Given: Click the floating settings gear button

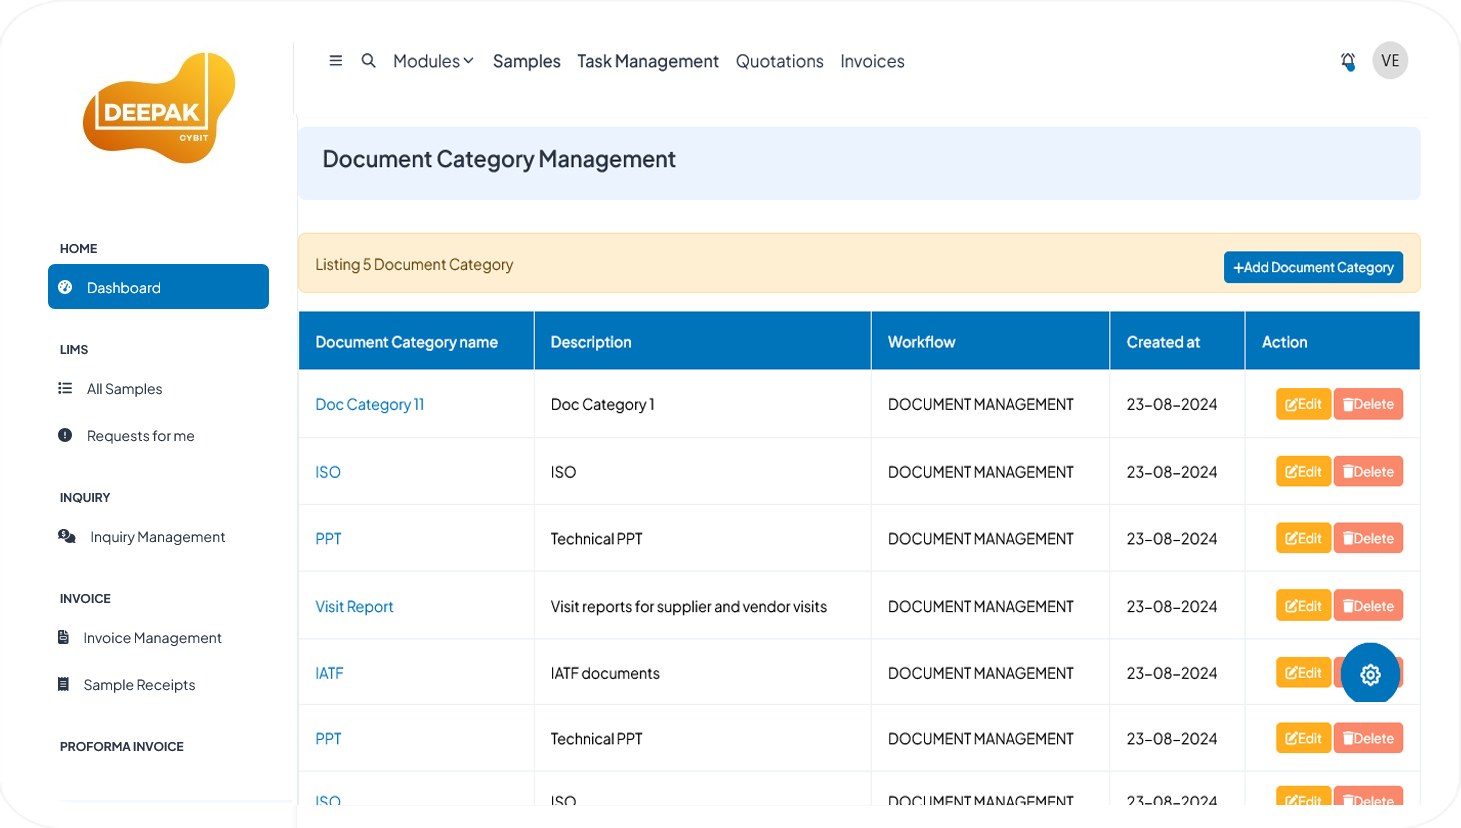Looking at the screenshot, I should tap(1370, 673).
